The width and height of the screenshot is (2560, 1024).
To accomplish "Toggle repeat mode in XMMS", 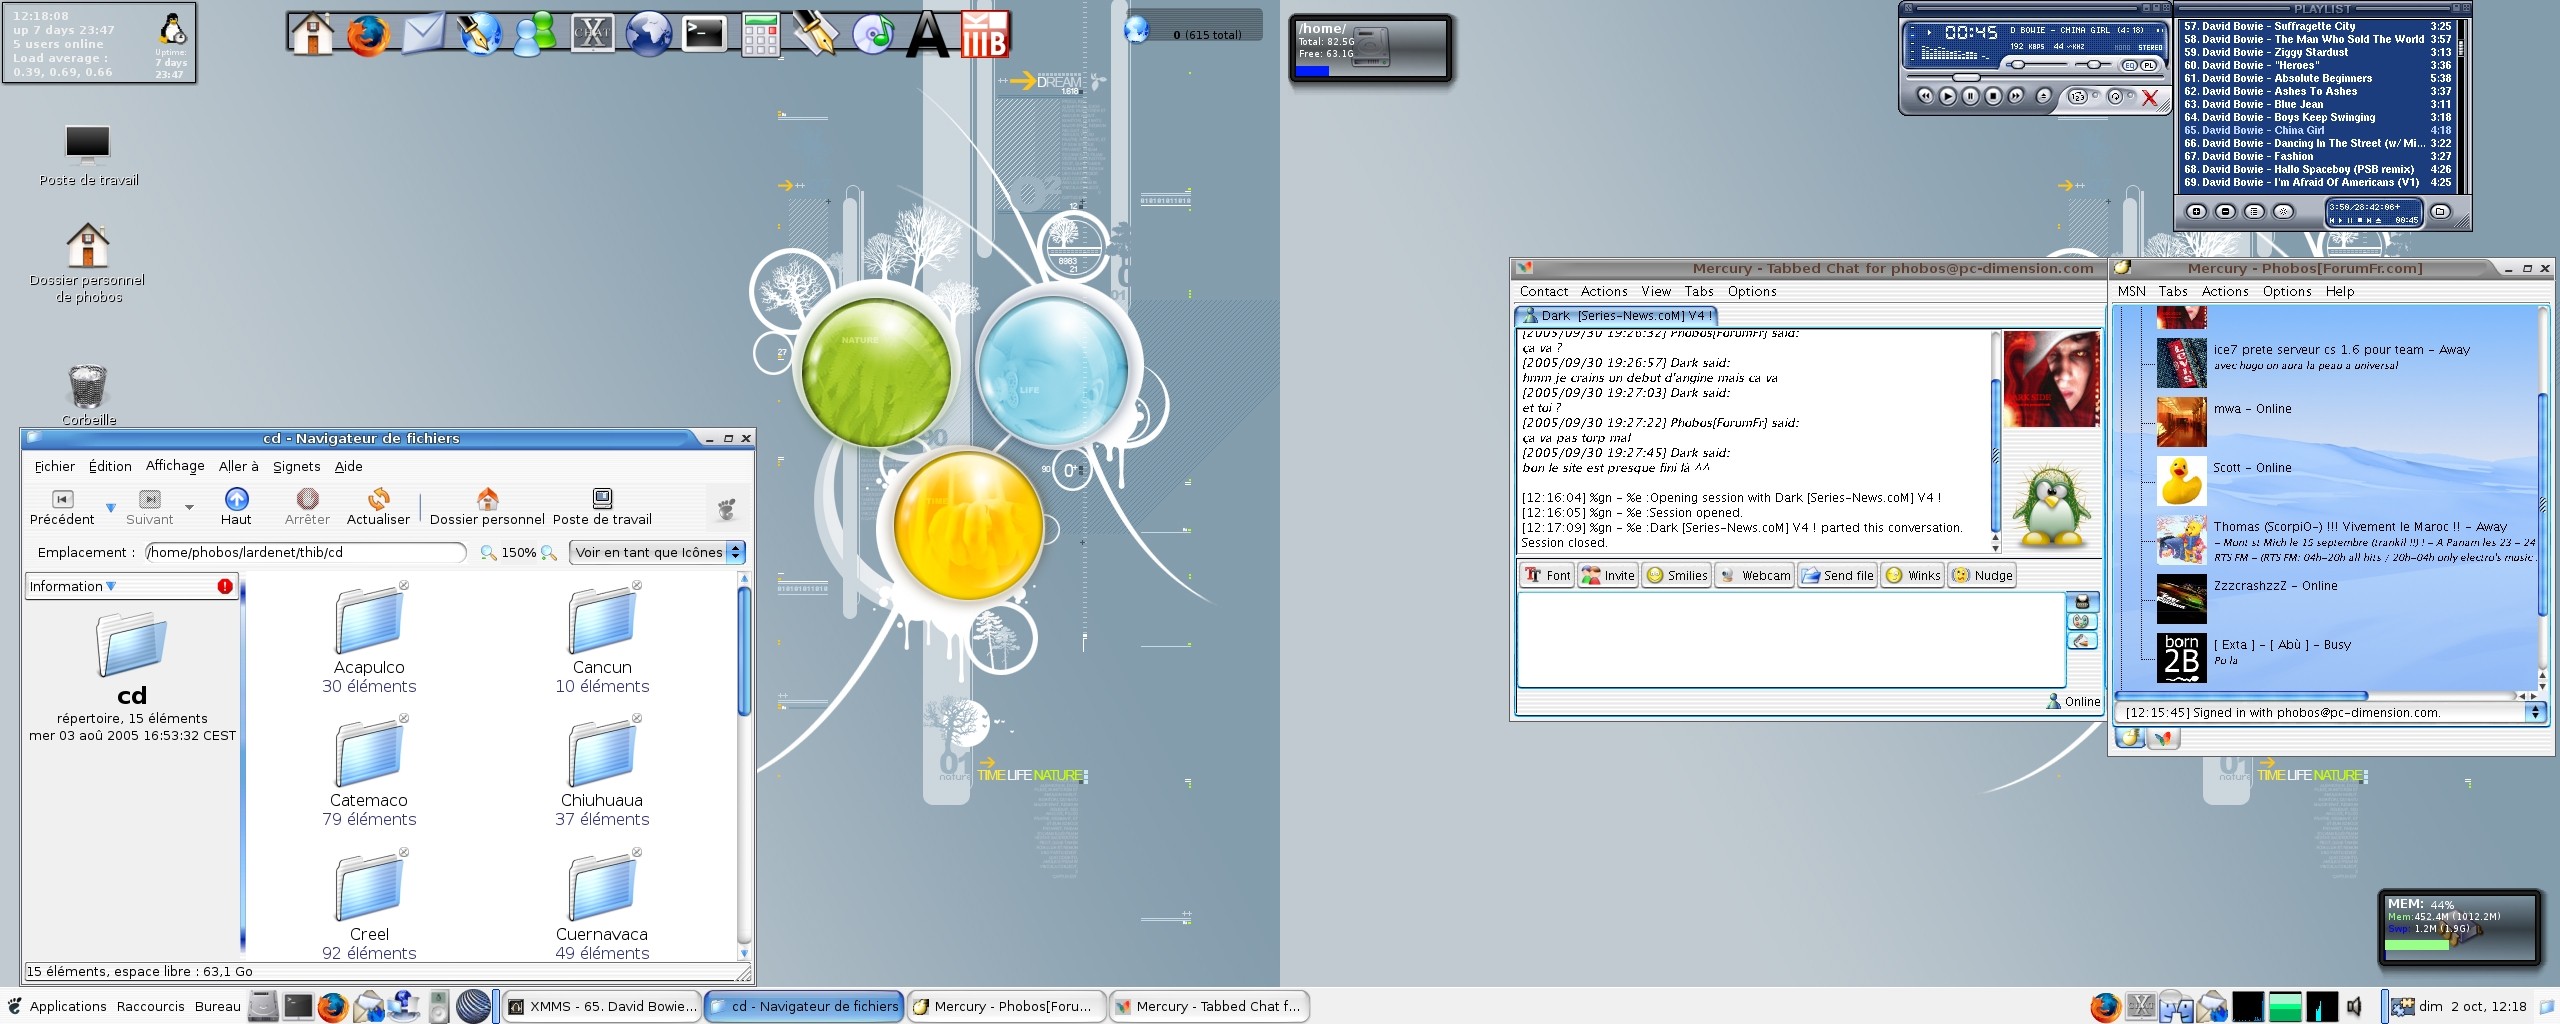I will pos(2115,97).
